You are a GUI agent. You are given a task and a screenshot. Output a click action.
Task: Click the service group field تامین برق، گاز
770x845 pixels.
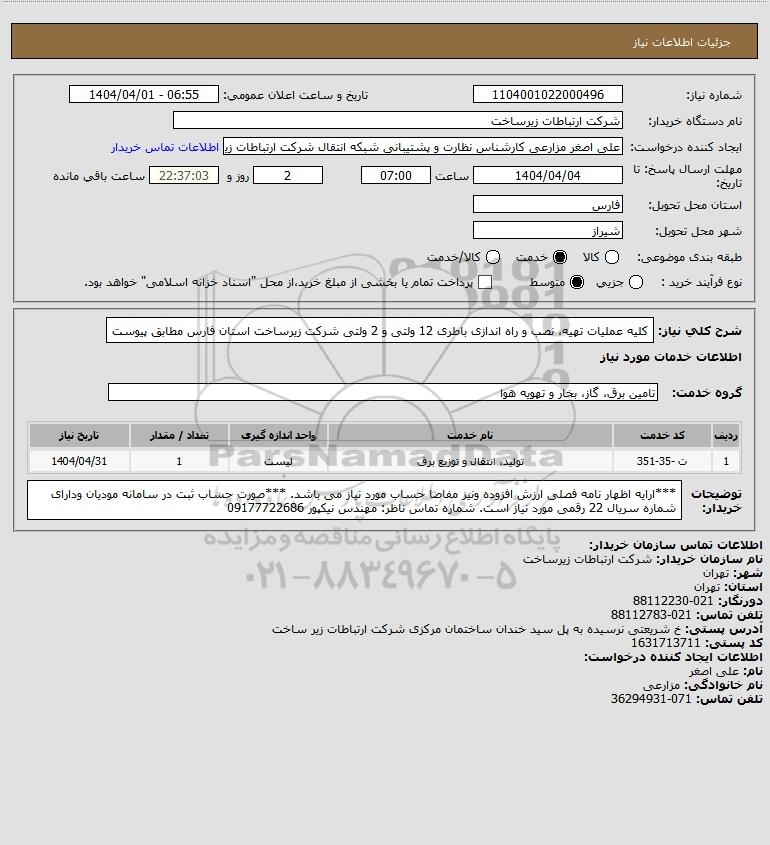(383, 393)
